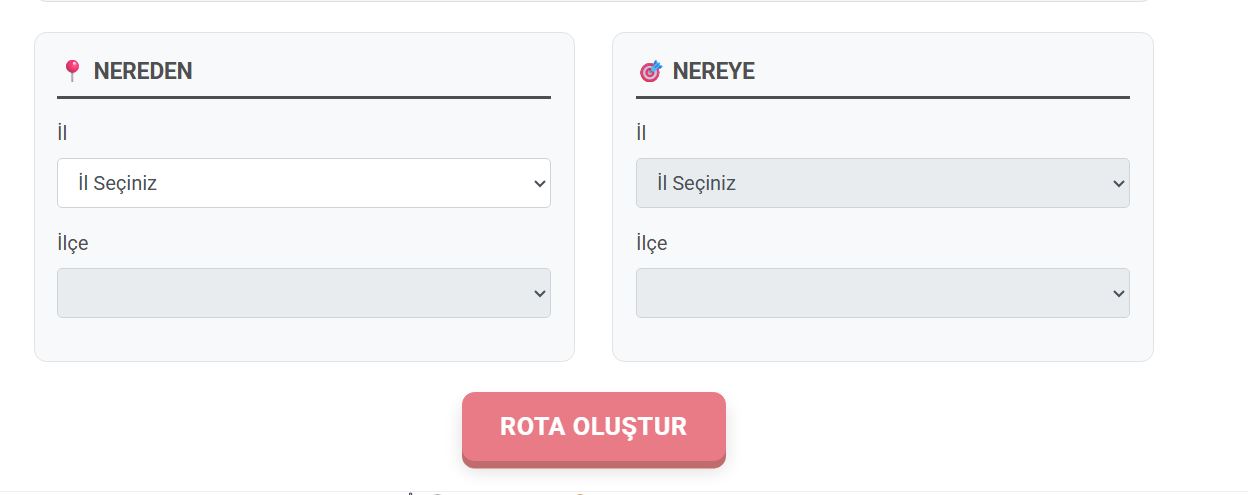Image resolution: width=1248 pixels, height=495 pixels.
Task: Open the NEREDEN İl Seçiniz dropdown
Action: 303,183
